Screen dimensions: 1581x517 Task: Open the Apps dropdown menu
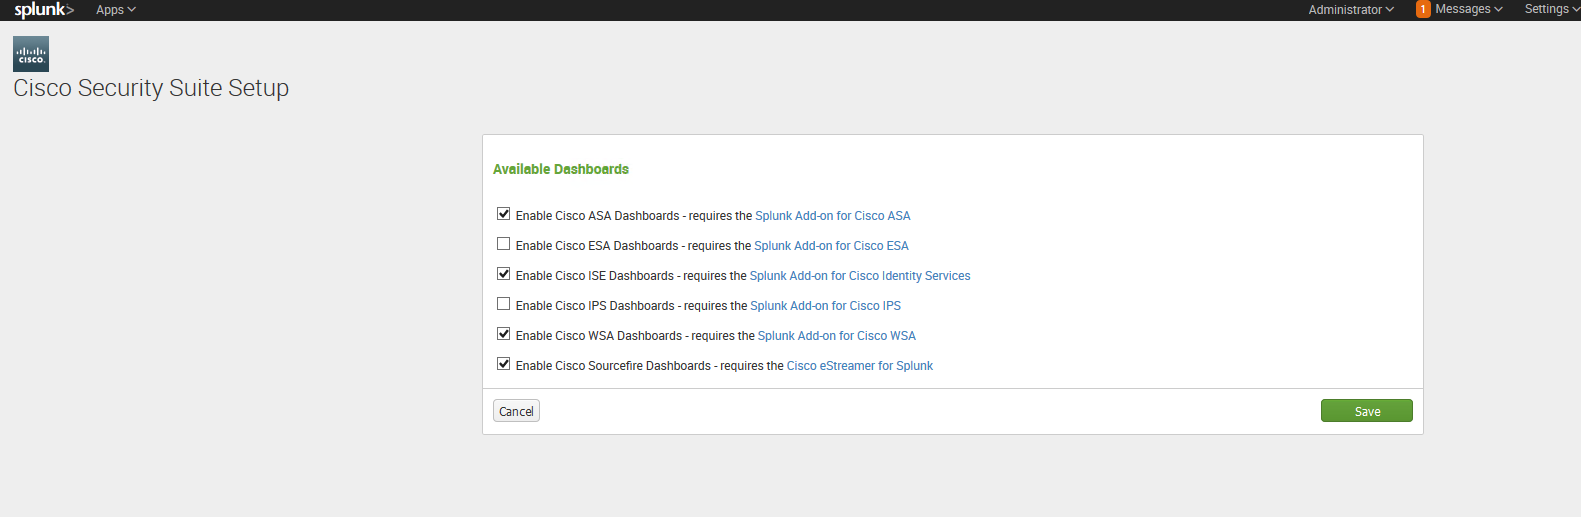click(116, 10)
